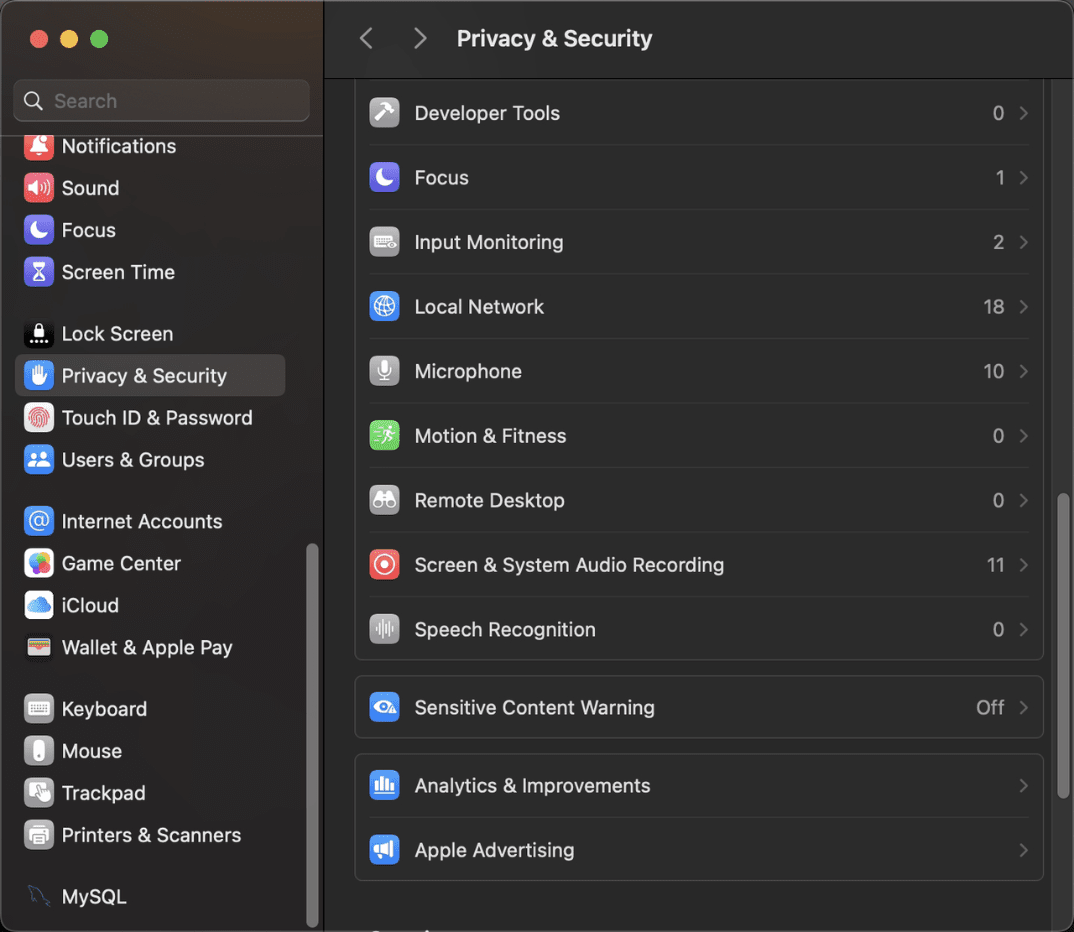Open Mouse settings from sidebar
The image size is (1074, 932).
tap(150, 751)
